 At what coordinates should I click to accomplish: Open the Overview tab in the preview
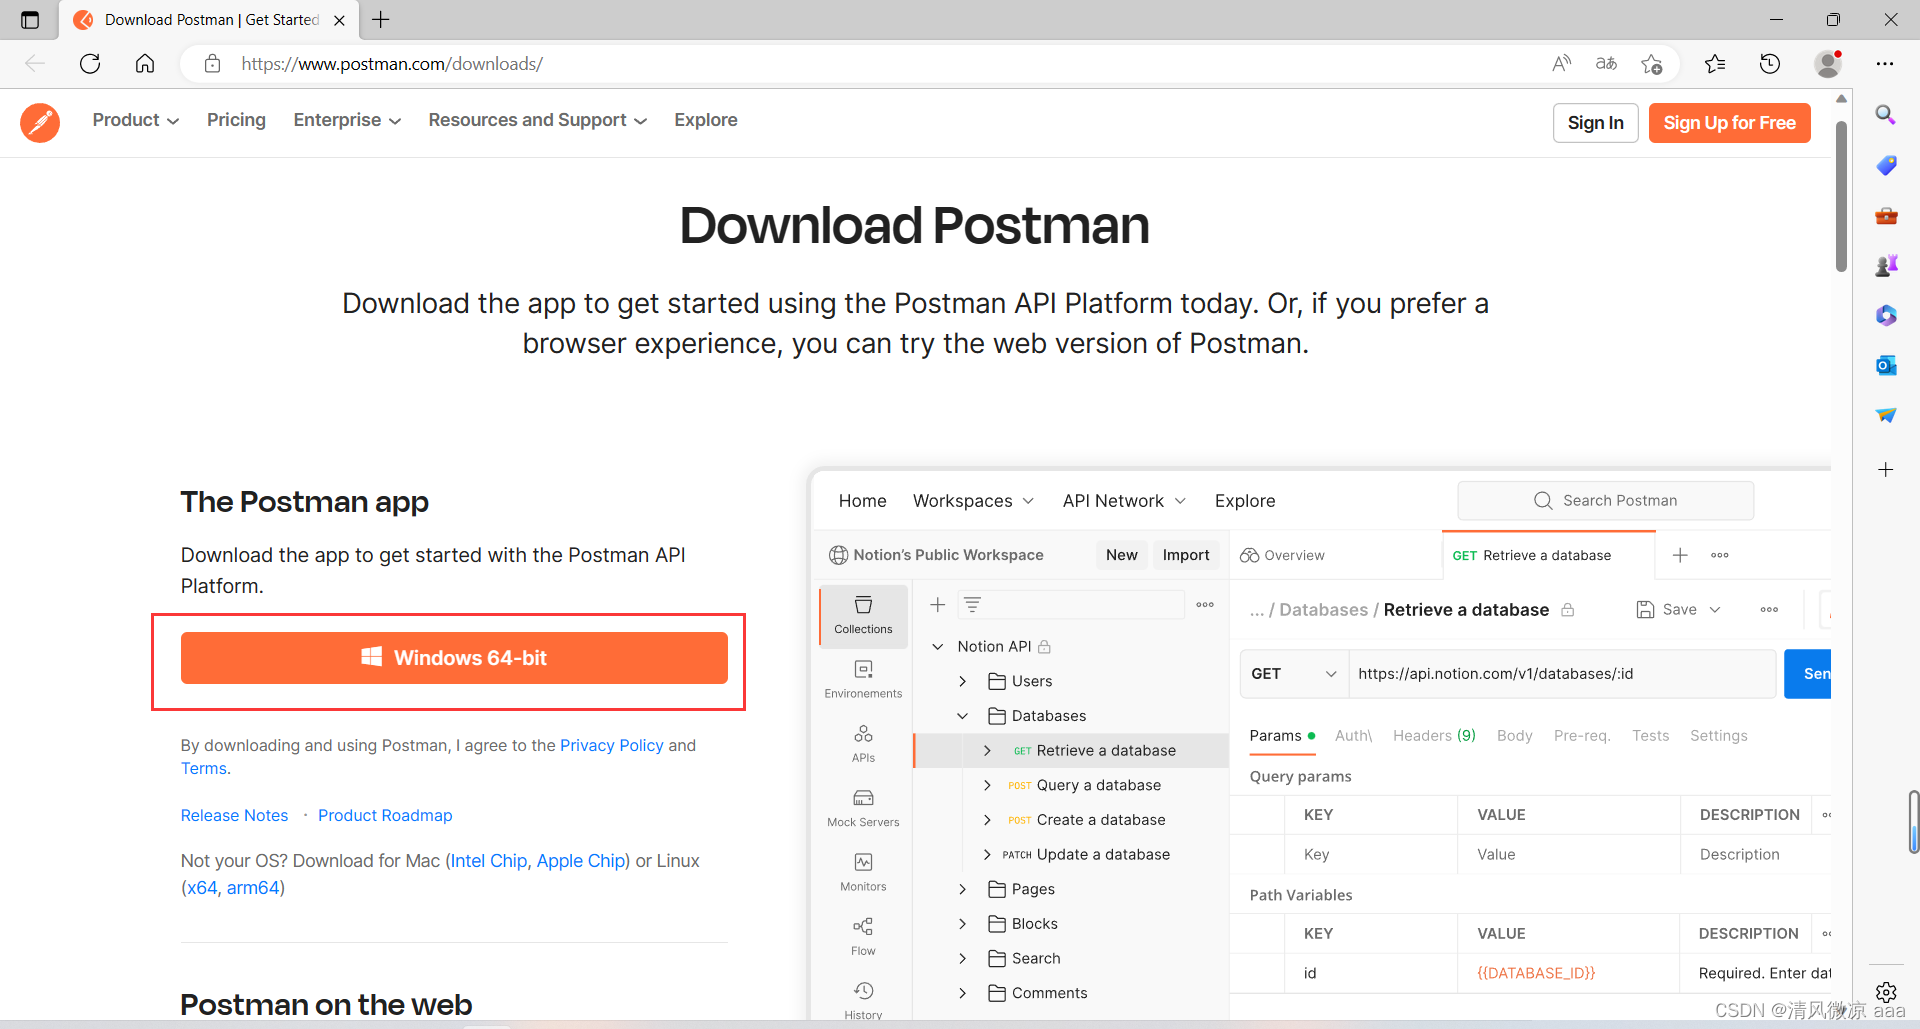1283,555
